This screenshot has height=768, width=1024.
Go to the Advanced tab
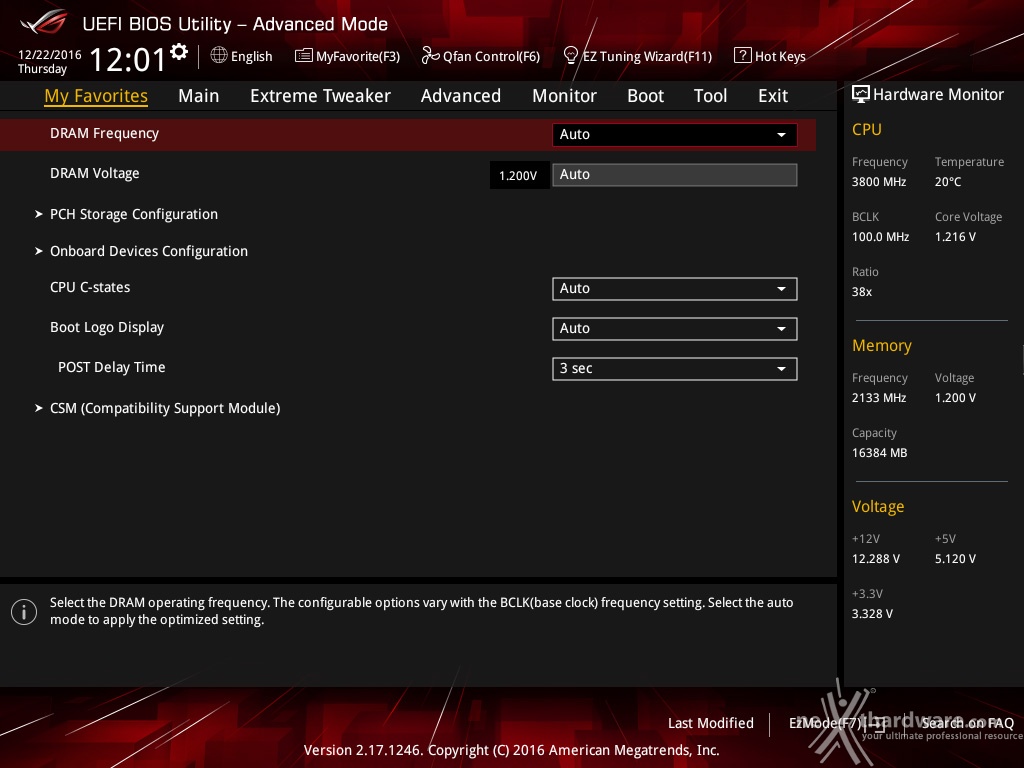461,96
